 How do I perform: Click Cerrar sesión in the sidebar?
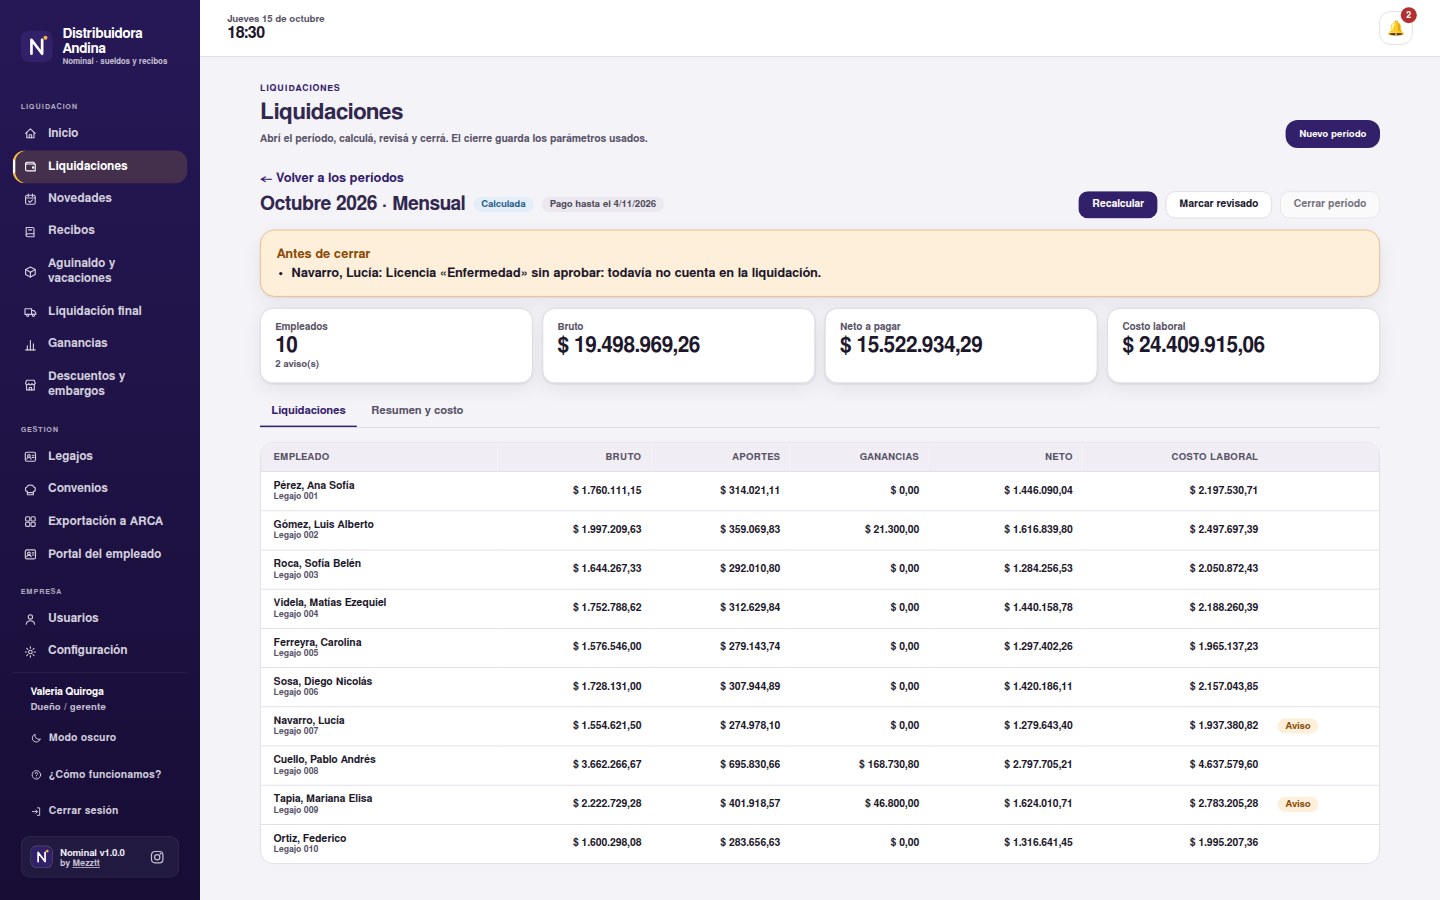coord(100,811)
